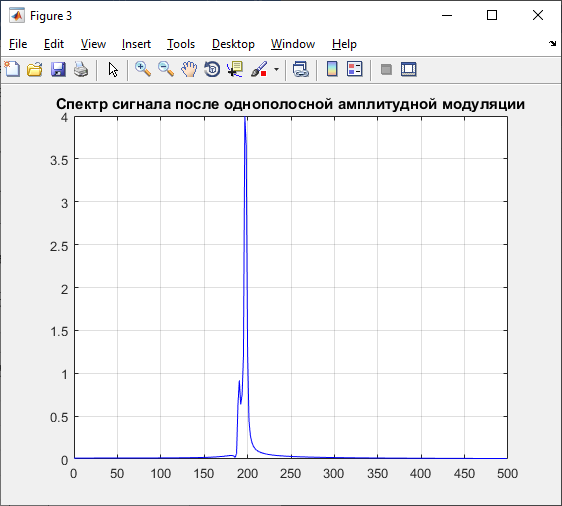Print the figure using the printer icon
Image resolution: width=562 pixels, height=506 pixels.
pyautogui.click(x=81, y=69)
